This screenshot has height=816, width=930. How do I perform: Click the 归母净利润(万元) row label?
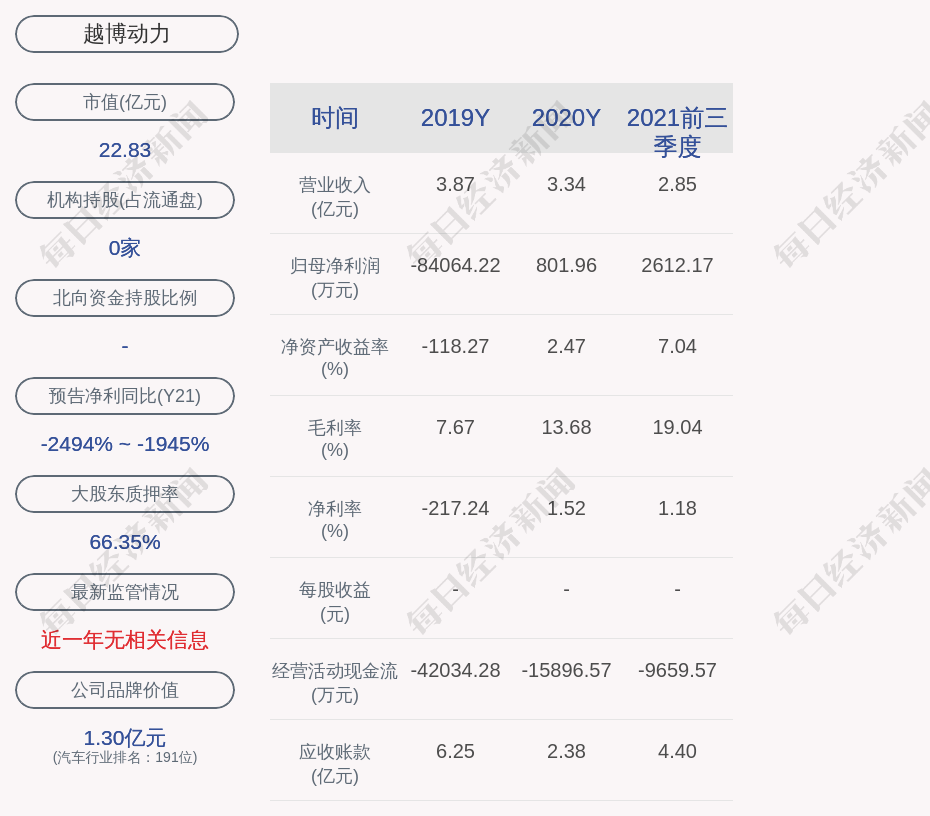pos(335,278)
